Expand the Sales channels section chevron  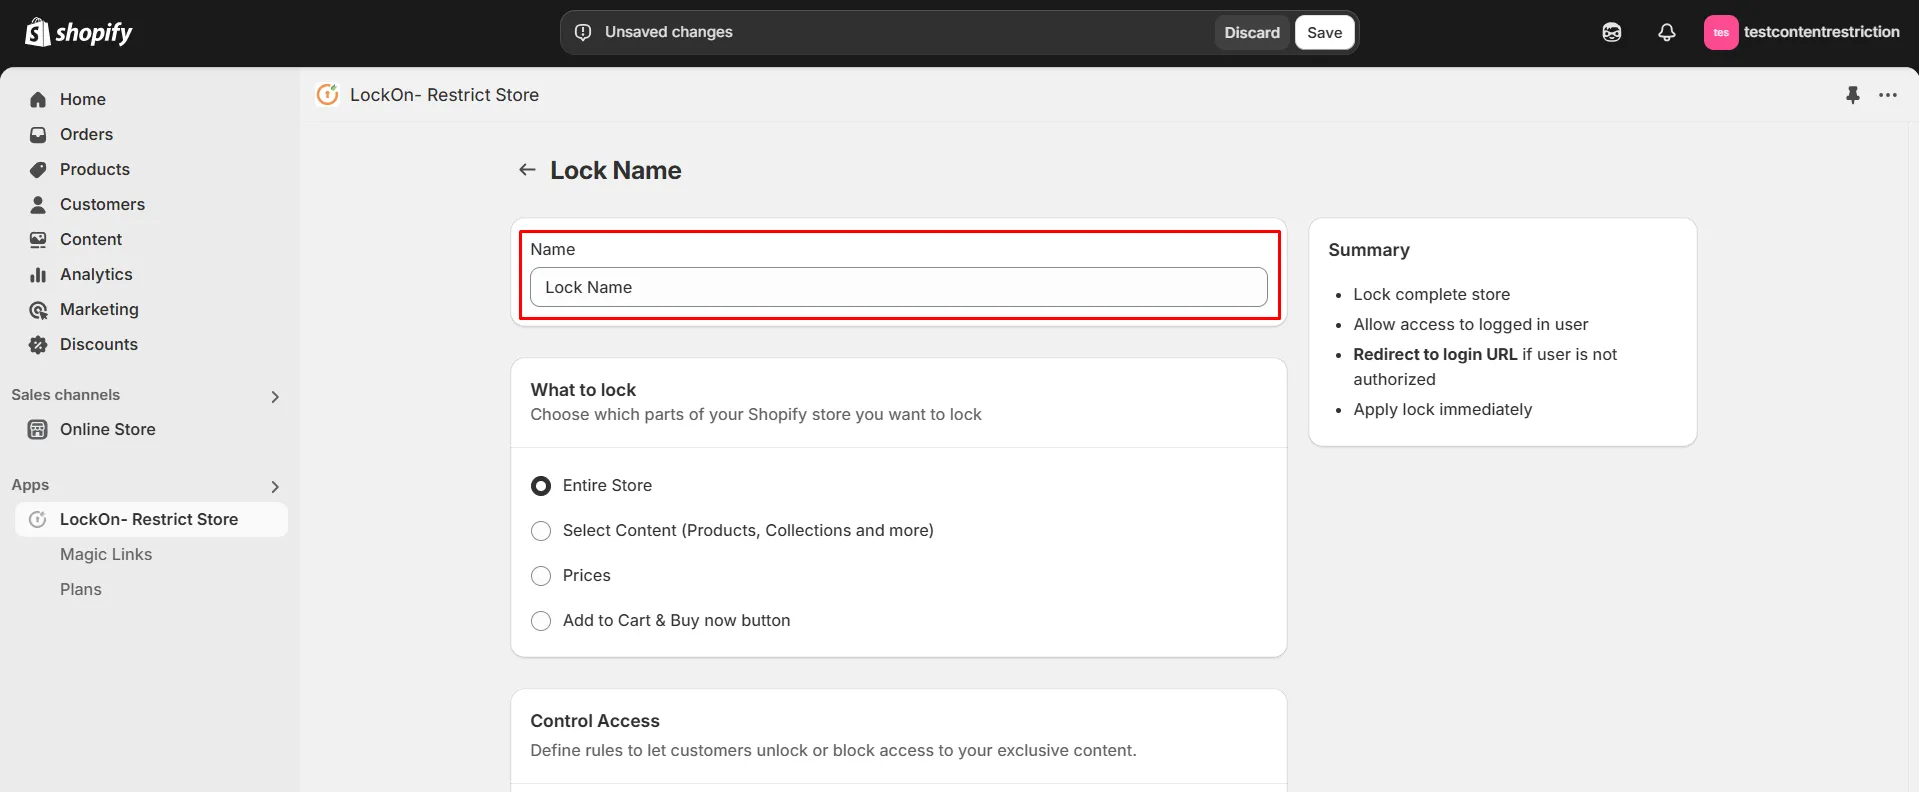pos(275,397)
